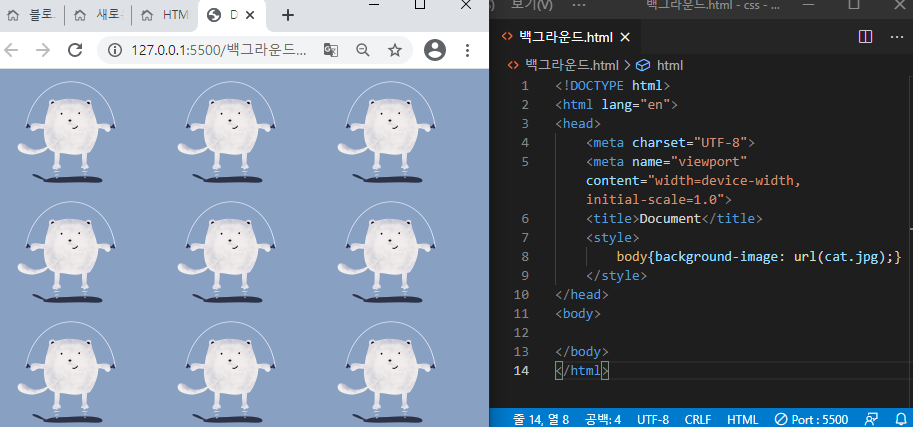Image resolution: width=913 pixels, height=427 pixels.
Task: Click the opening <body> tag line
Action: 578,313
